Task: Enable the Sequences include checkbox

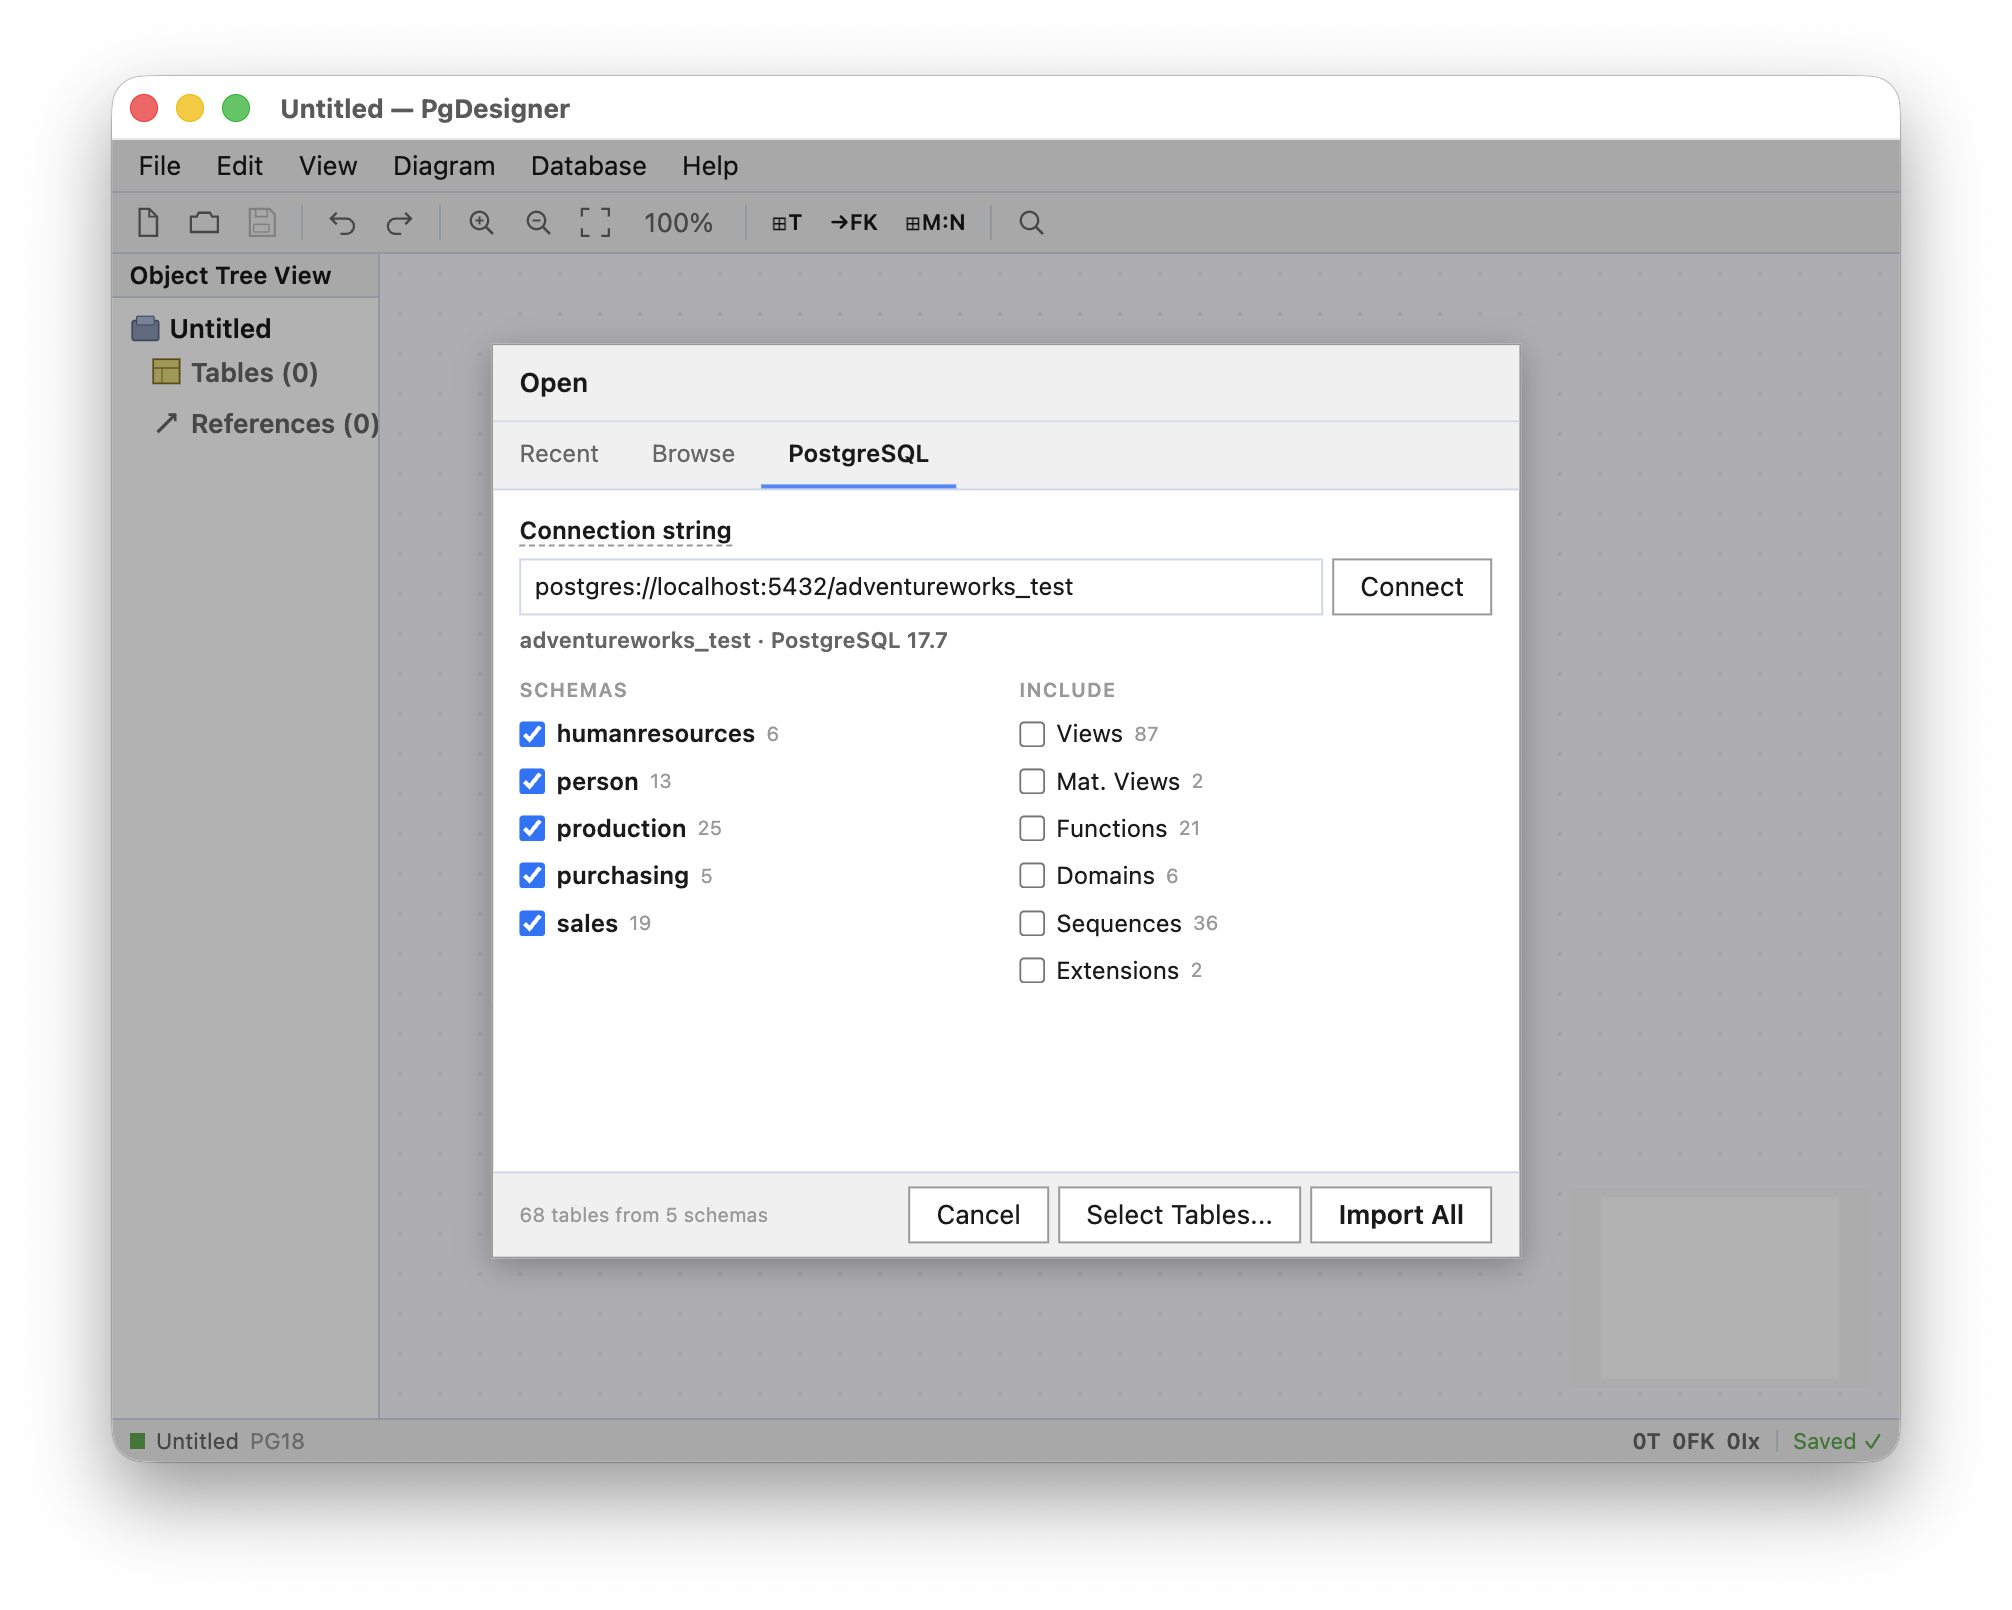Action: pos(1032,923)
